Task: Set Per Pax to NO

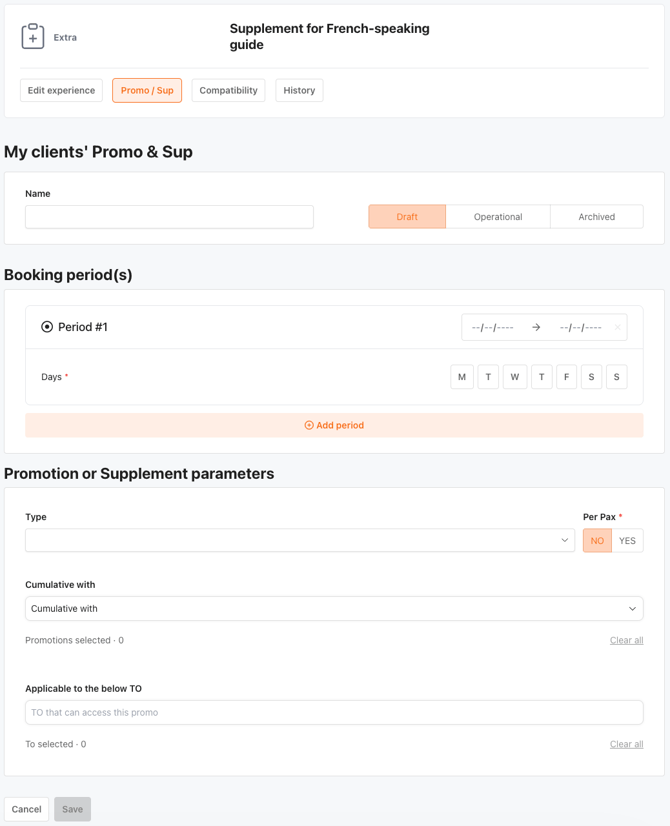Action: point(597,541)
